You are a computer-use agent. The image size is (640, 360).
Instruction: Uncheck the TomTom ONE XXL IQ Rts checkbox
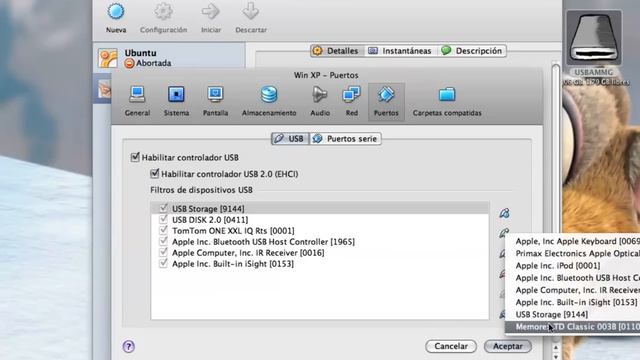(164, 230)
